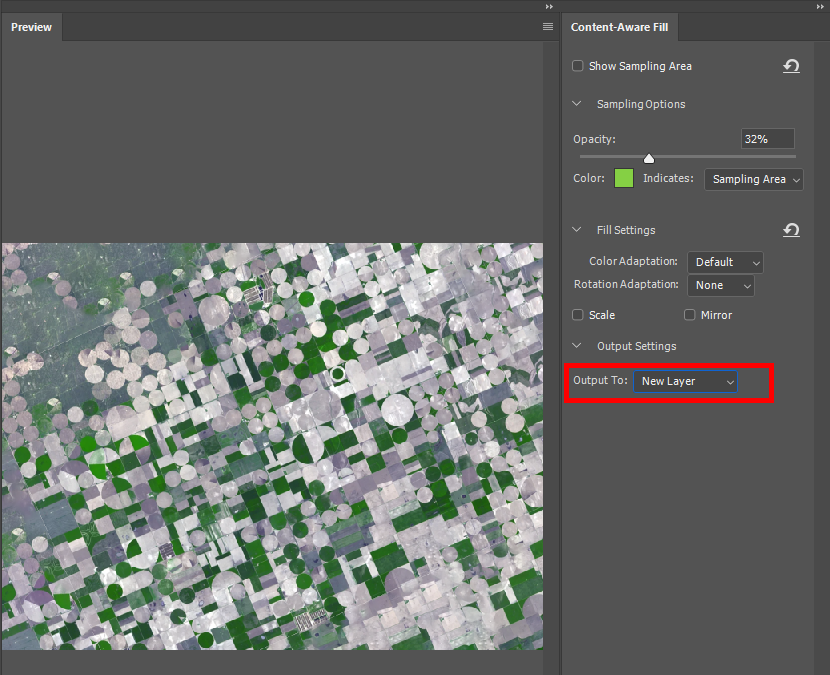Collapse the Fill Settings section
The width and height of the screenshot is (830, 675).
tap(577, 230)
